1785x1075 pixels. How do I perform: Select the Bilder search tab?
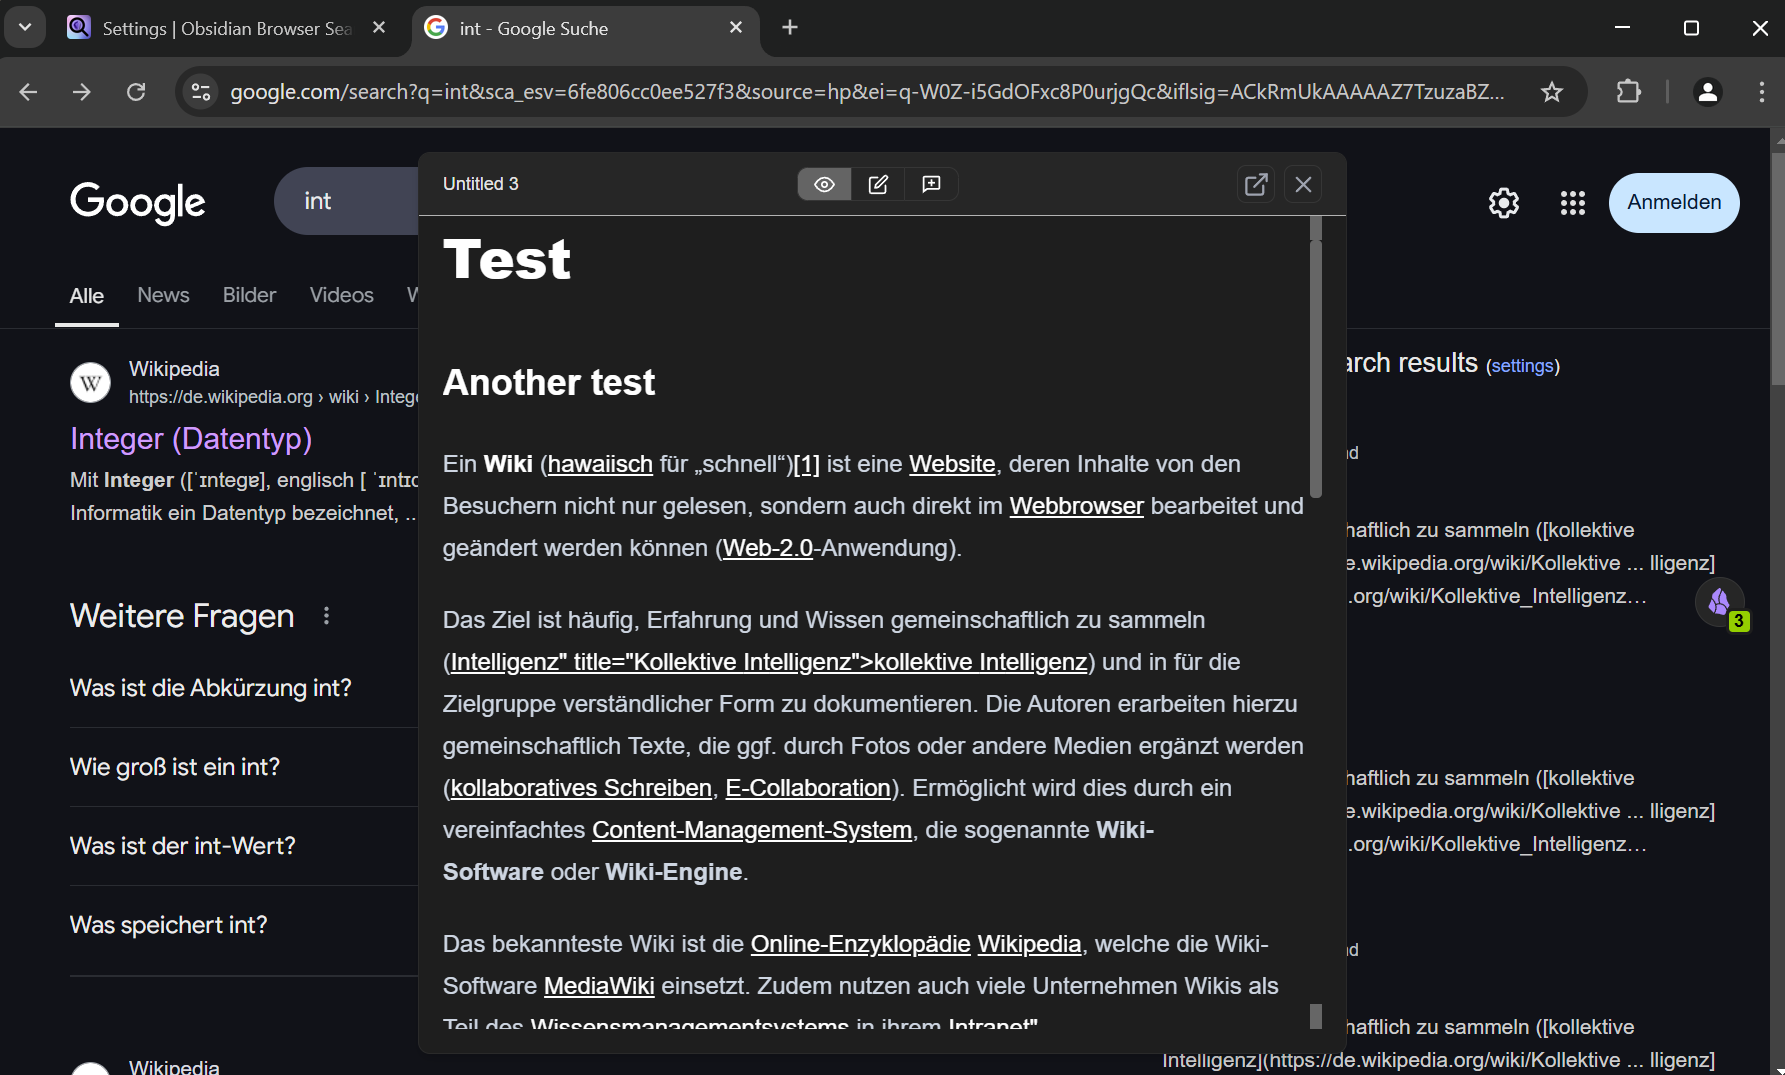pos(249,295)
